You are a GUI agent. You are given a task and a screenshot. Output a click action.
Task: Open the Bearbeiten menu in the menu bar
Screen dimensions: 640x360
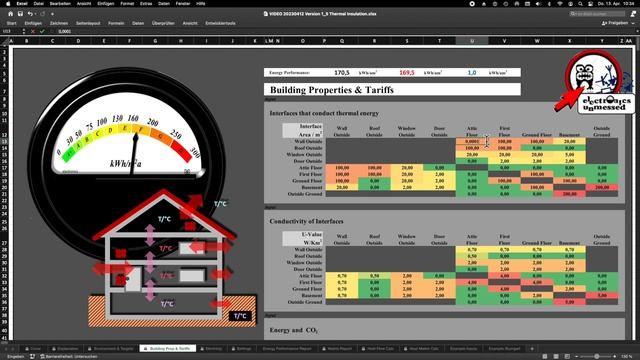pyautogui.click(x=60, y=3)
